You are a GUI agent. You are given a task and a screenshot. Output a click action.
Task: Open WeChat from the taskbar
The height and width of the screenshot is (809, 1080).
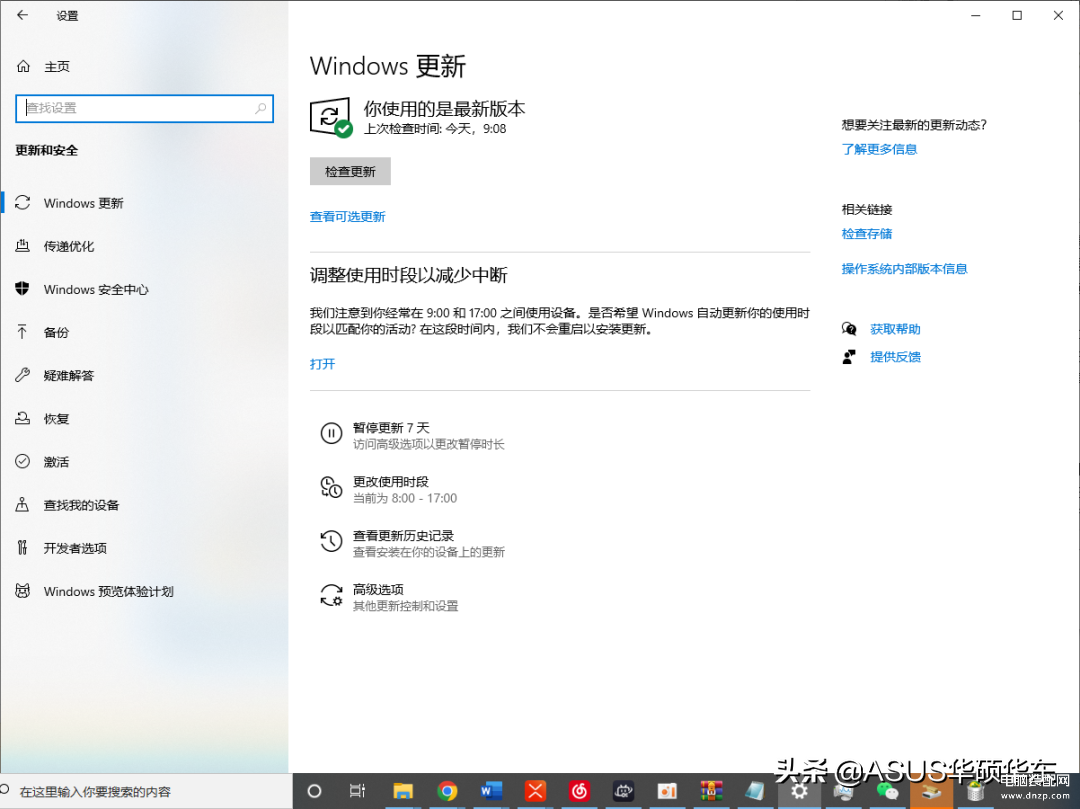tap(887, 792)
